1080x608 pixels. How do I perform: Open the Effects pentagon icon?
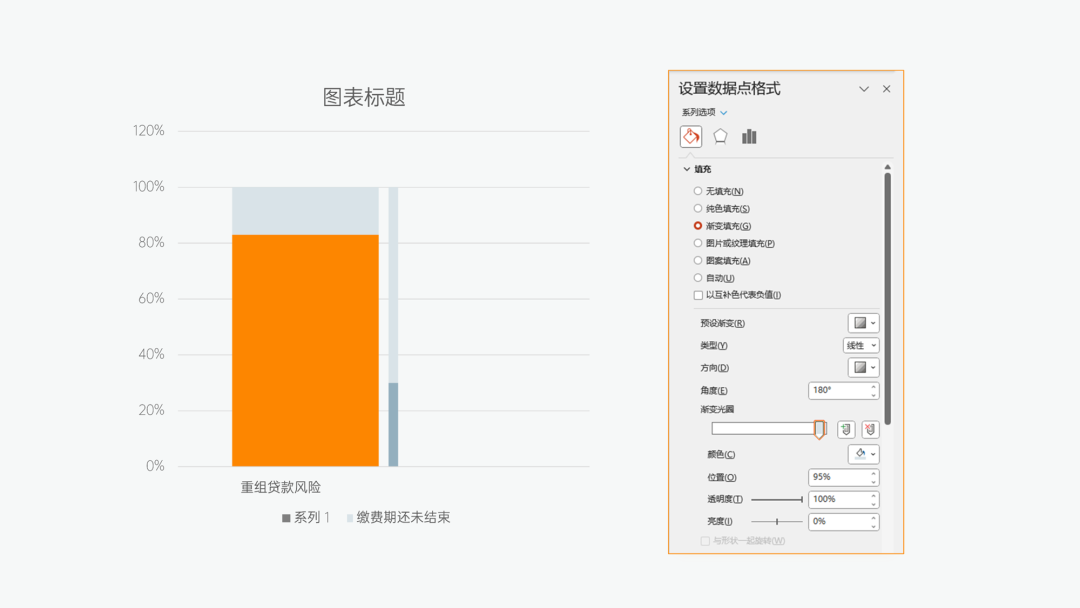pyautogui.click(x=721, y=136)
